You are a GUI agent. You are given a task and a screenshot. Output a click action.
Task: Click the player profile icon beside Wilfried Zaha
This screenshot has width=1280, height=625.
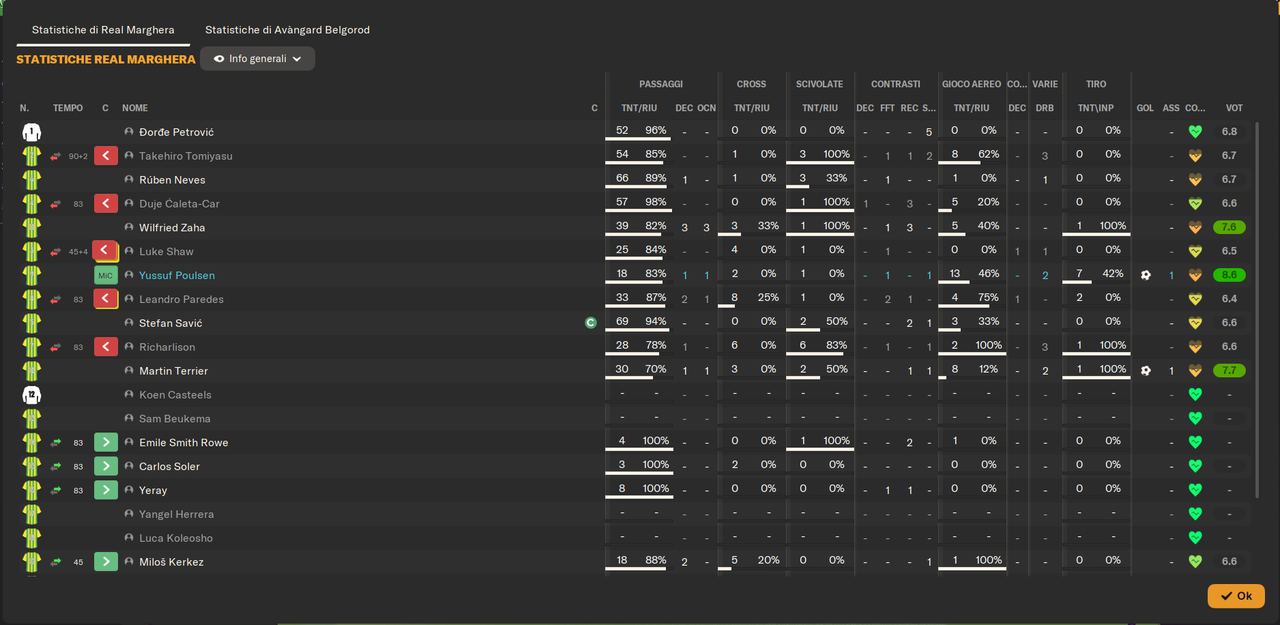pos(129,228)
